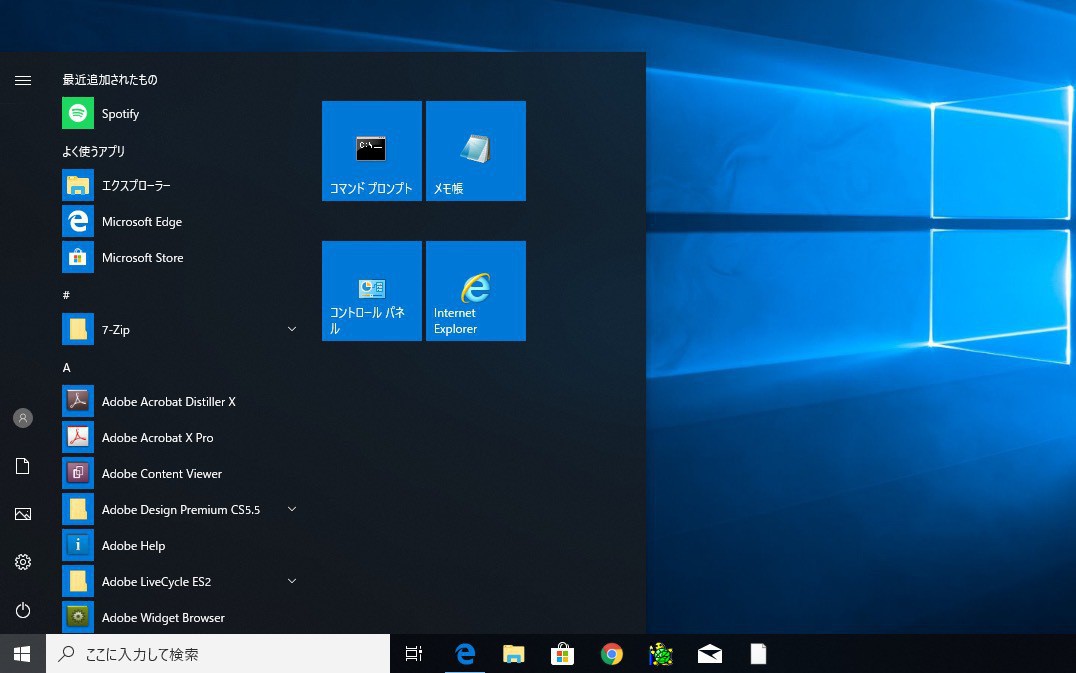This screenshot has width=1076, height=673.
Task: Click the Google Chrome taskbar icon
Action: click(612, 654)
